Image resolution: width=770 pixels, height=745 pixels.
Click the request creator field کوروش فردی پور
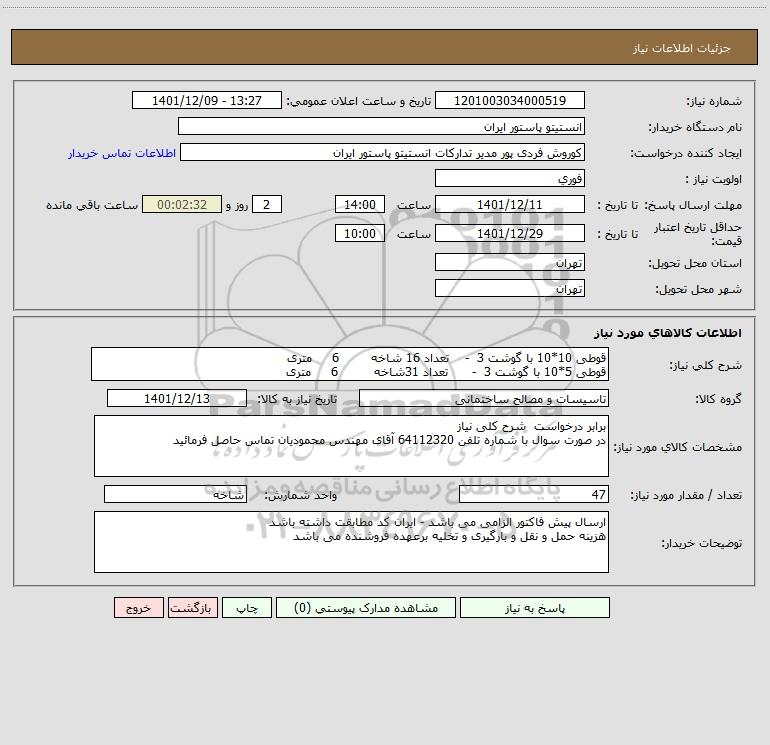(383, 152)
